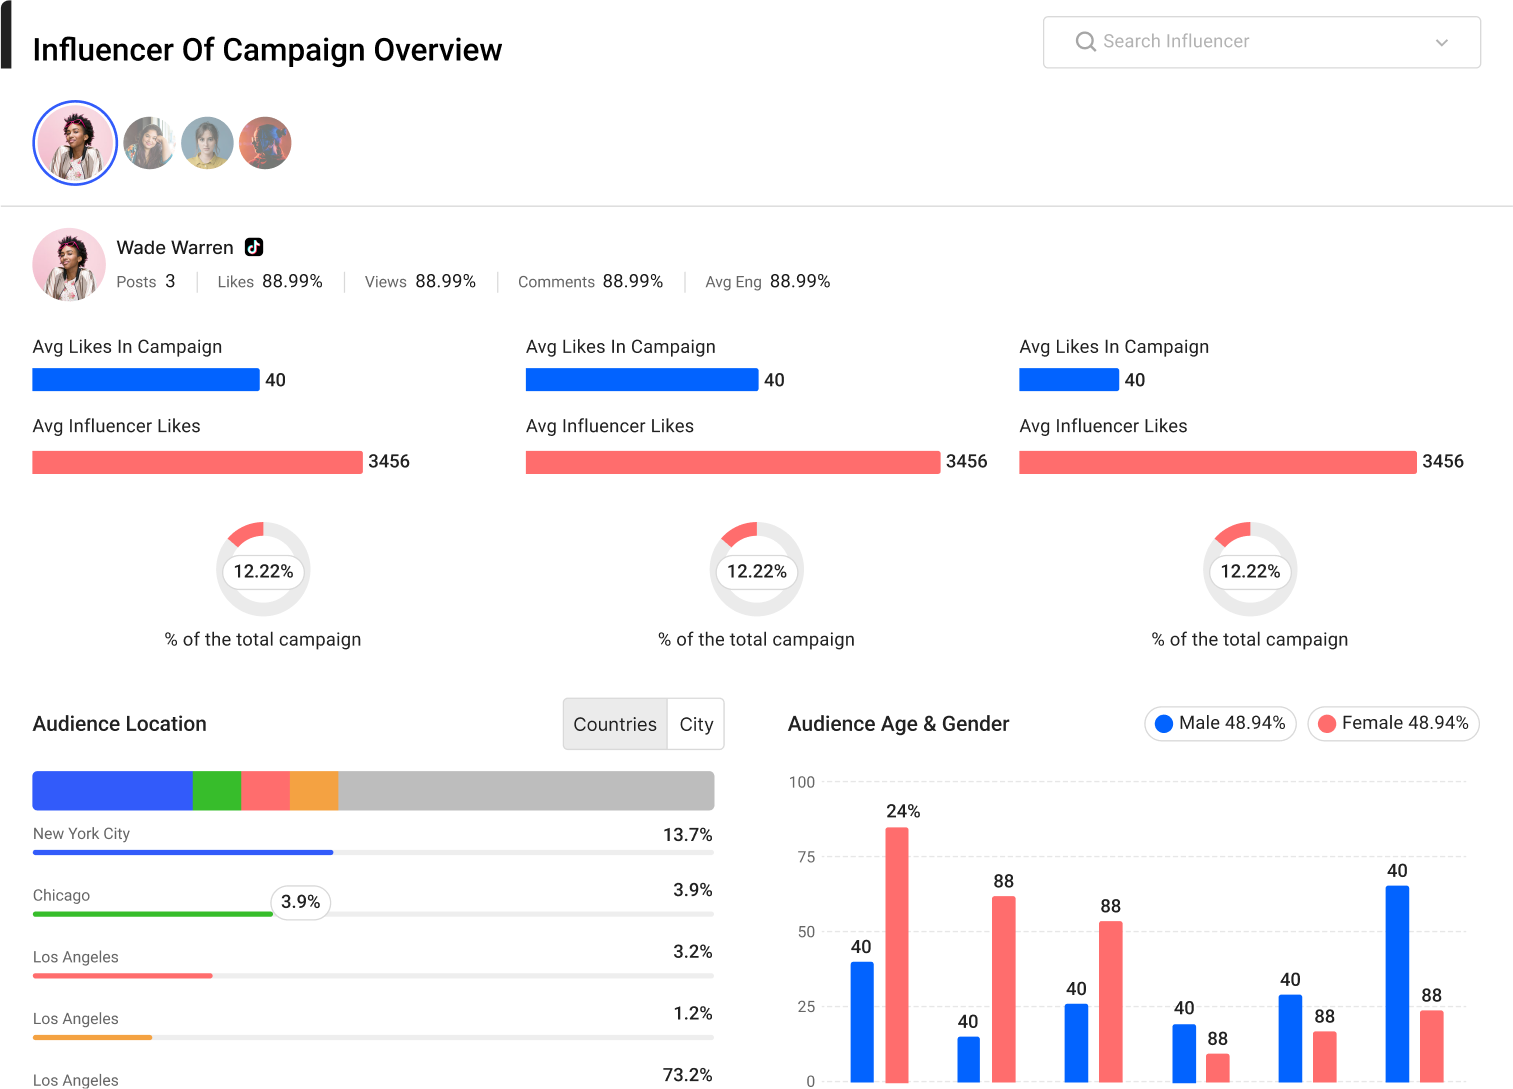Click the rightmost 12.22% donut chart
The width and height of the screenshot is (1513, 1089).
(1250, 570)
